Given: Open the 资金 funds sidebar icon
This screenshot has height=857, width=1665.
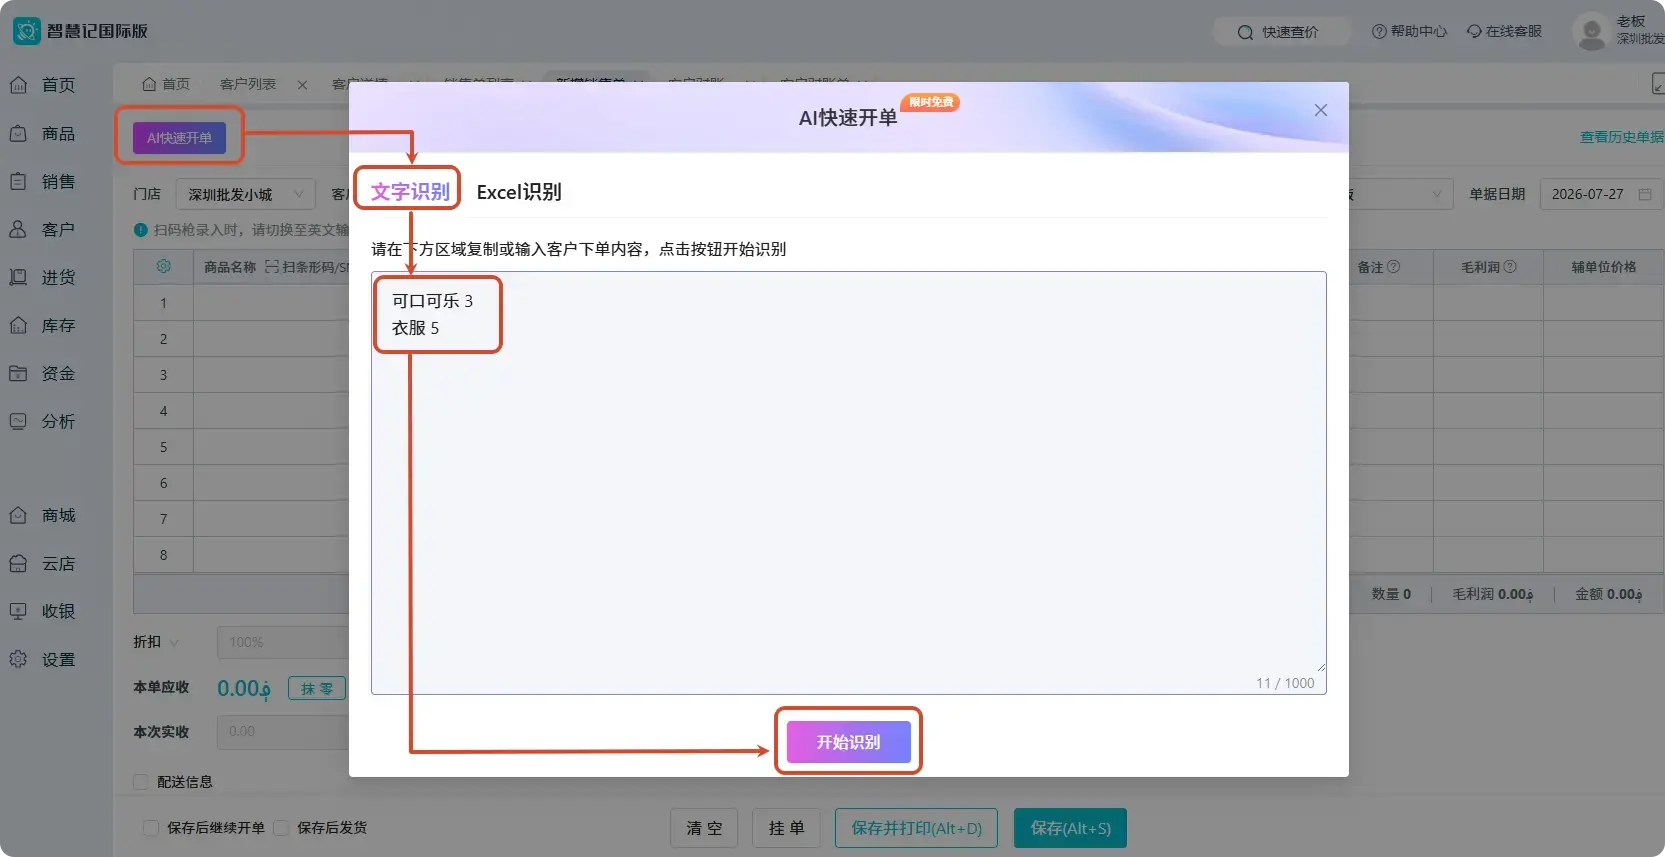Looking at the screenshot, I should tap(18, 373).
